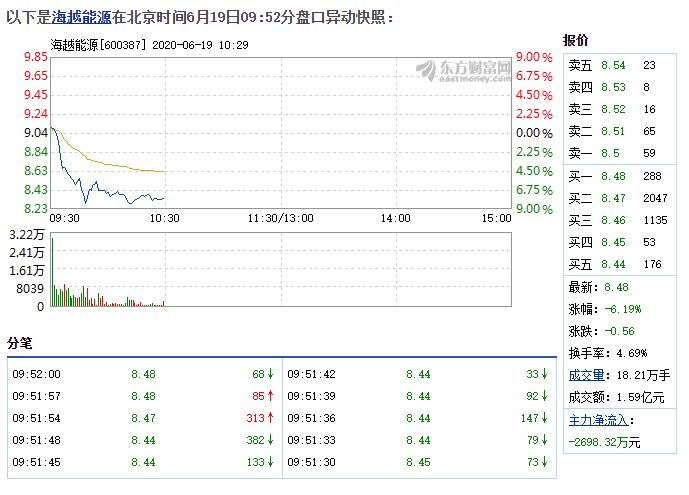Click the 18.21万手 volume value
Image resolution: width=689 pixels, height=495 pixels.
tap(643, 375)
